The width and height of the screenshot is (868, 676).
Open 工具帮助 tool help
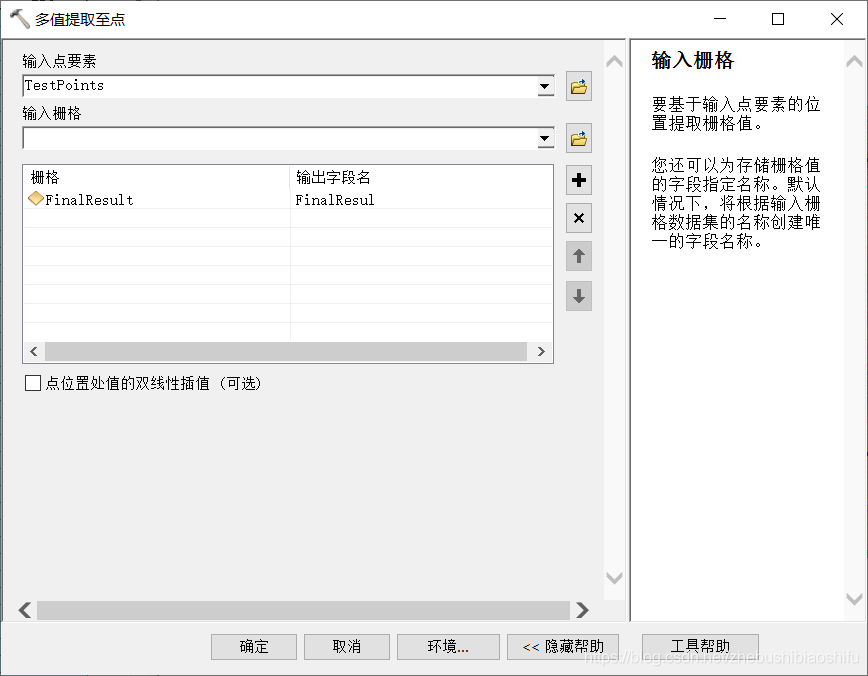pyautogui.click(x=700, y=647)
